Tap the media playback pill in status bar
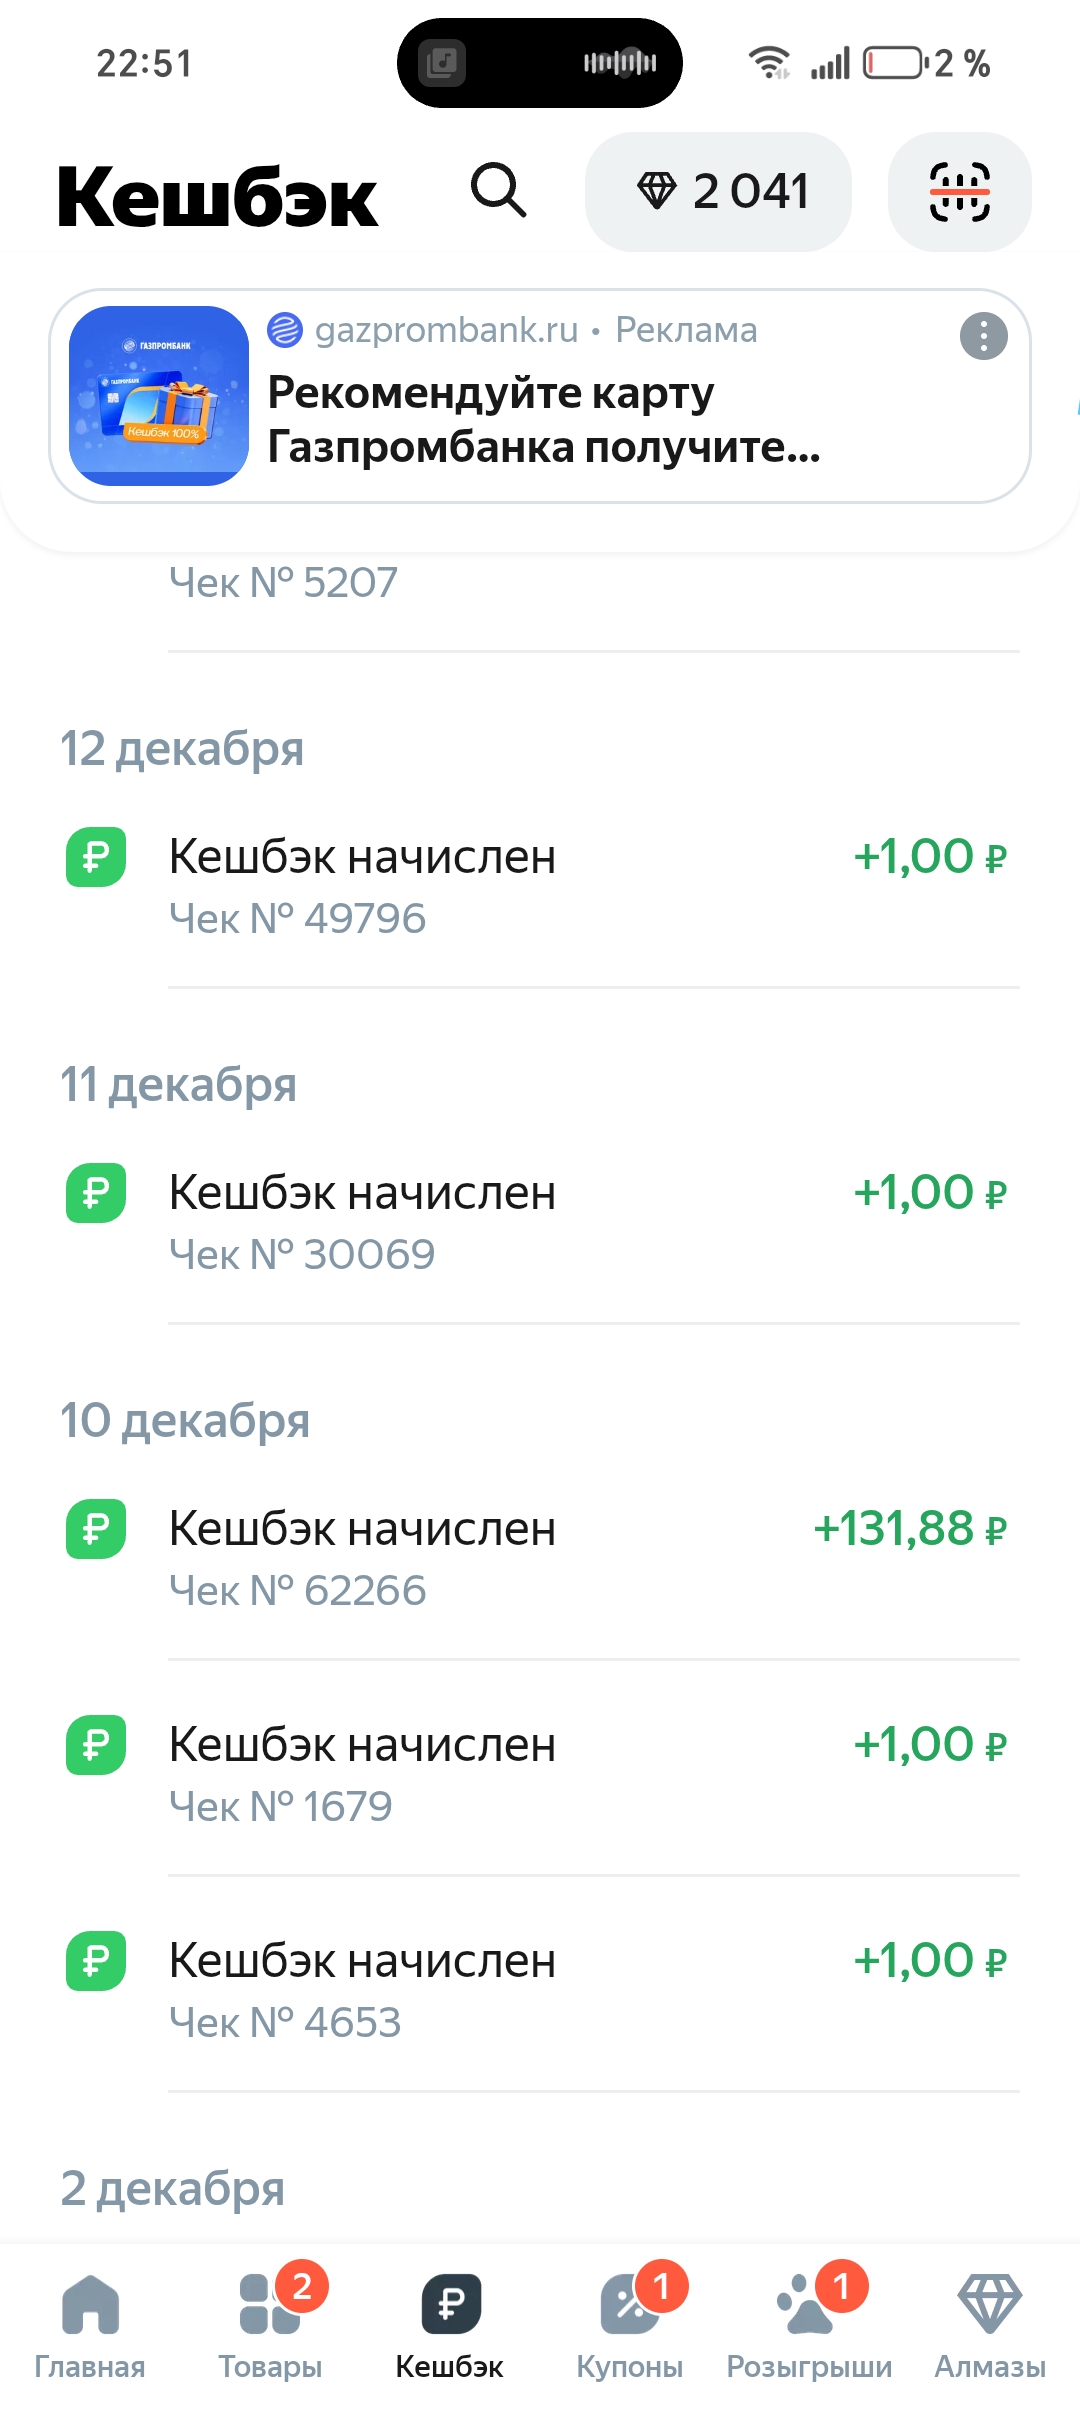 pos(539,63)
